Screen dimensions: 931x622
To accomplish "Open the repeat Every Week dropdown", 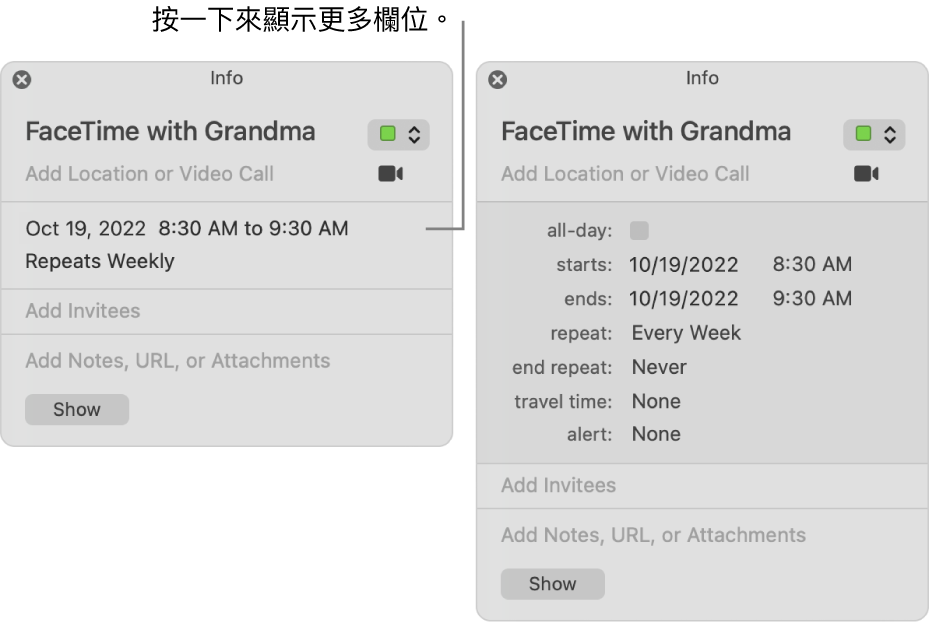I will click(x=686, y=333).
